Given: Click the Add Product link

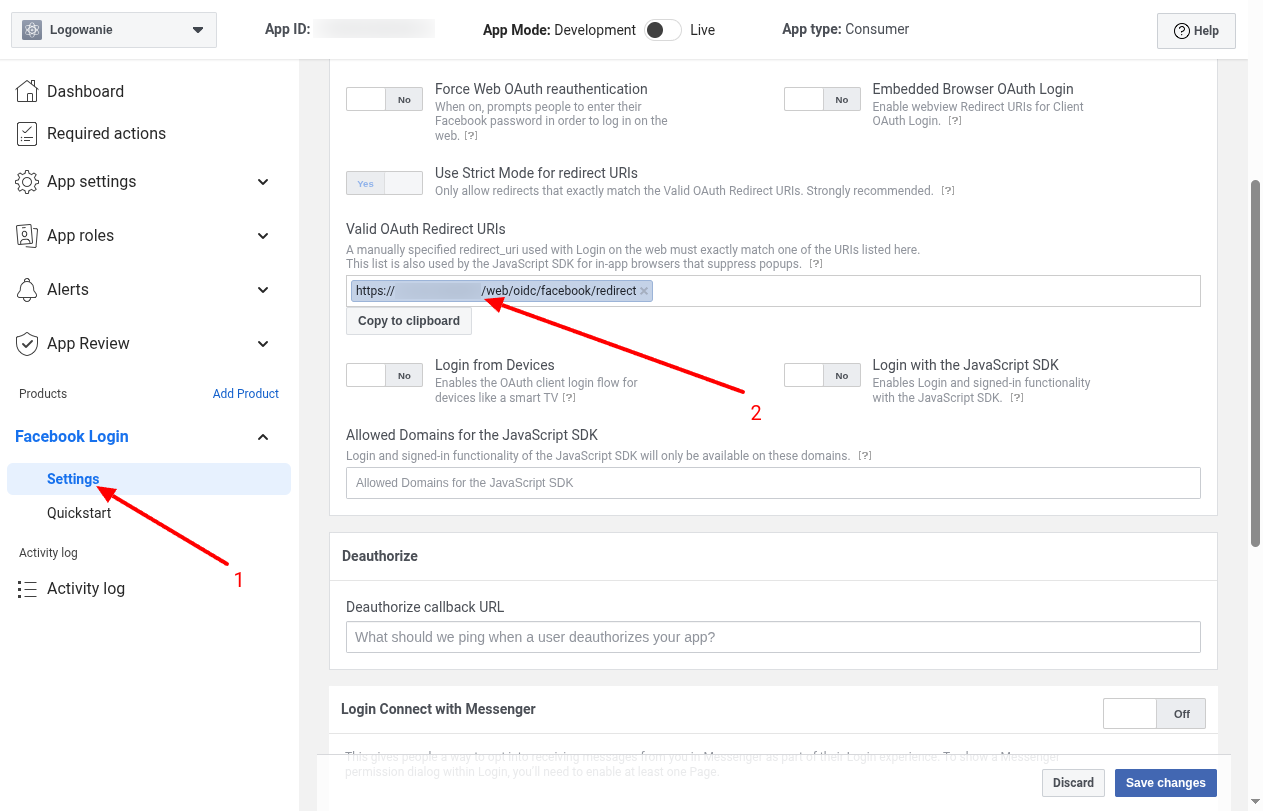Looking at the screenshot, I should pyautogui.click(x=246, y=394).
